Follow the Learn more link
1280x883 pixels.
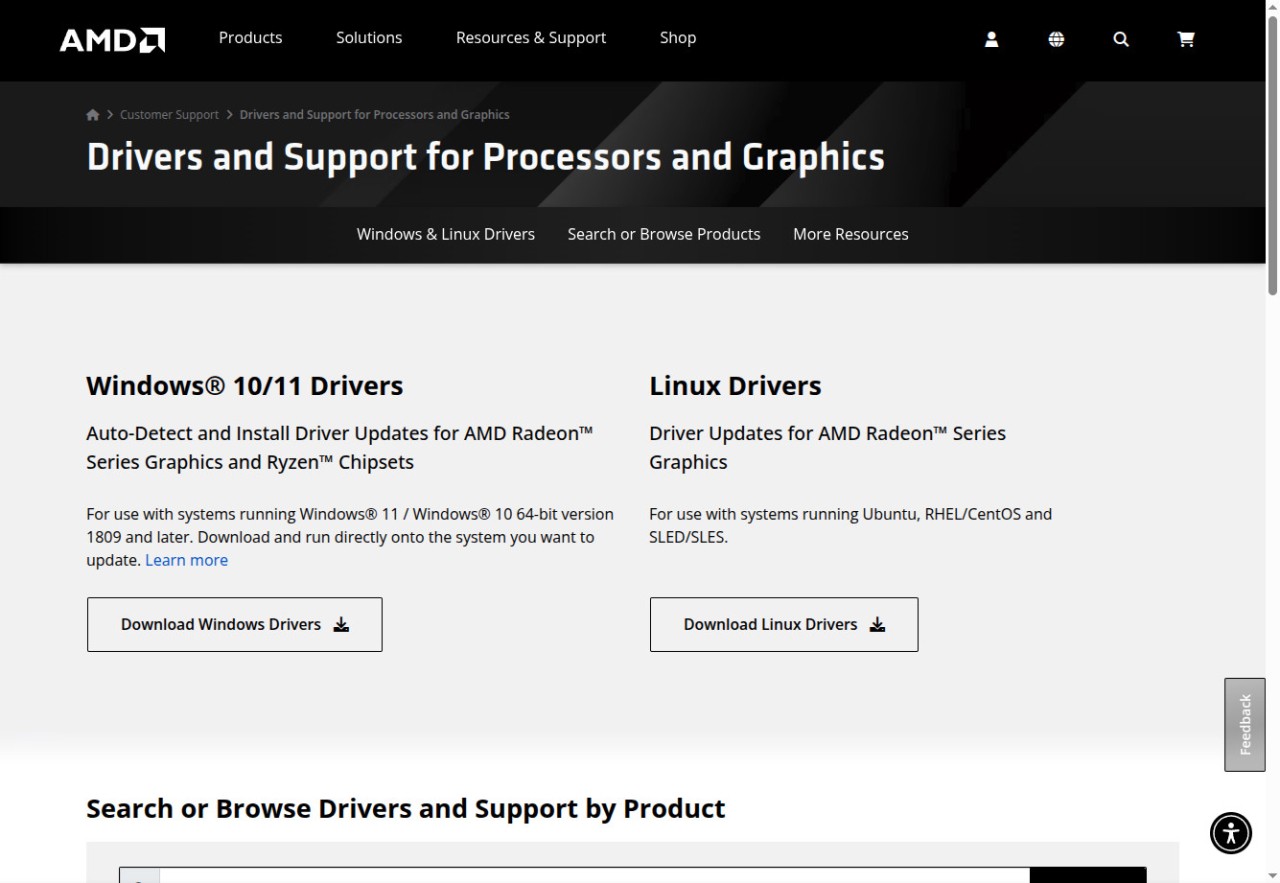tap(186, 560)
